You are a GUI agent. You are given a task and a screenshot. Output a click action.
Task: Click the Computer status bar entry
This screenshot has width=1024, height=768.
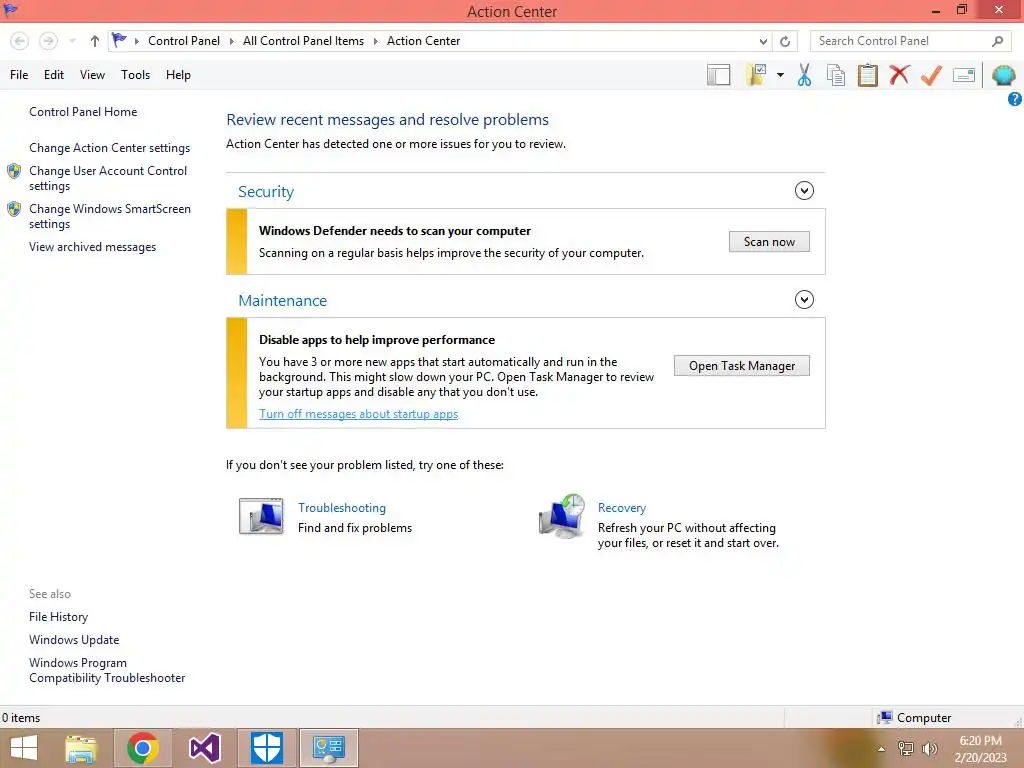tap(914, 718)
